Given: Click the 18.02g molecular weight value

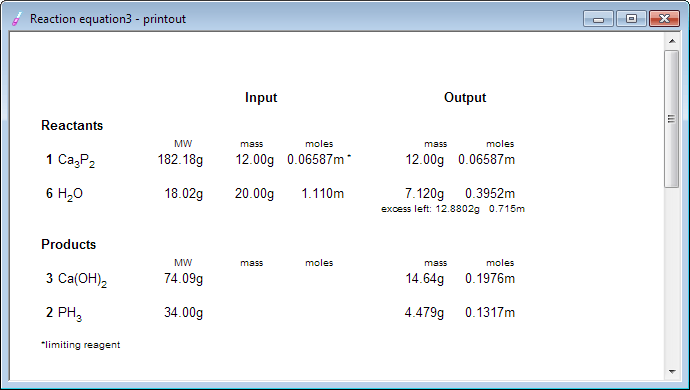Looking at the screenshot, I should 184,193.
